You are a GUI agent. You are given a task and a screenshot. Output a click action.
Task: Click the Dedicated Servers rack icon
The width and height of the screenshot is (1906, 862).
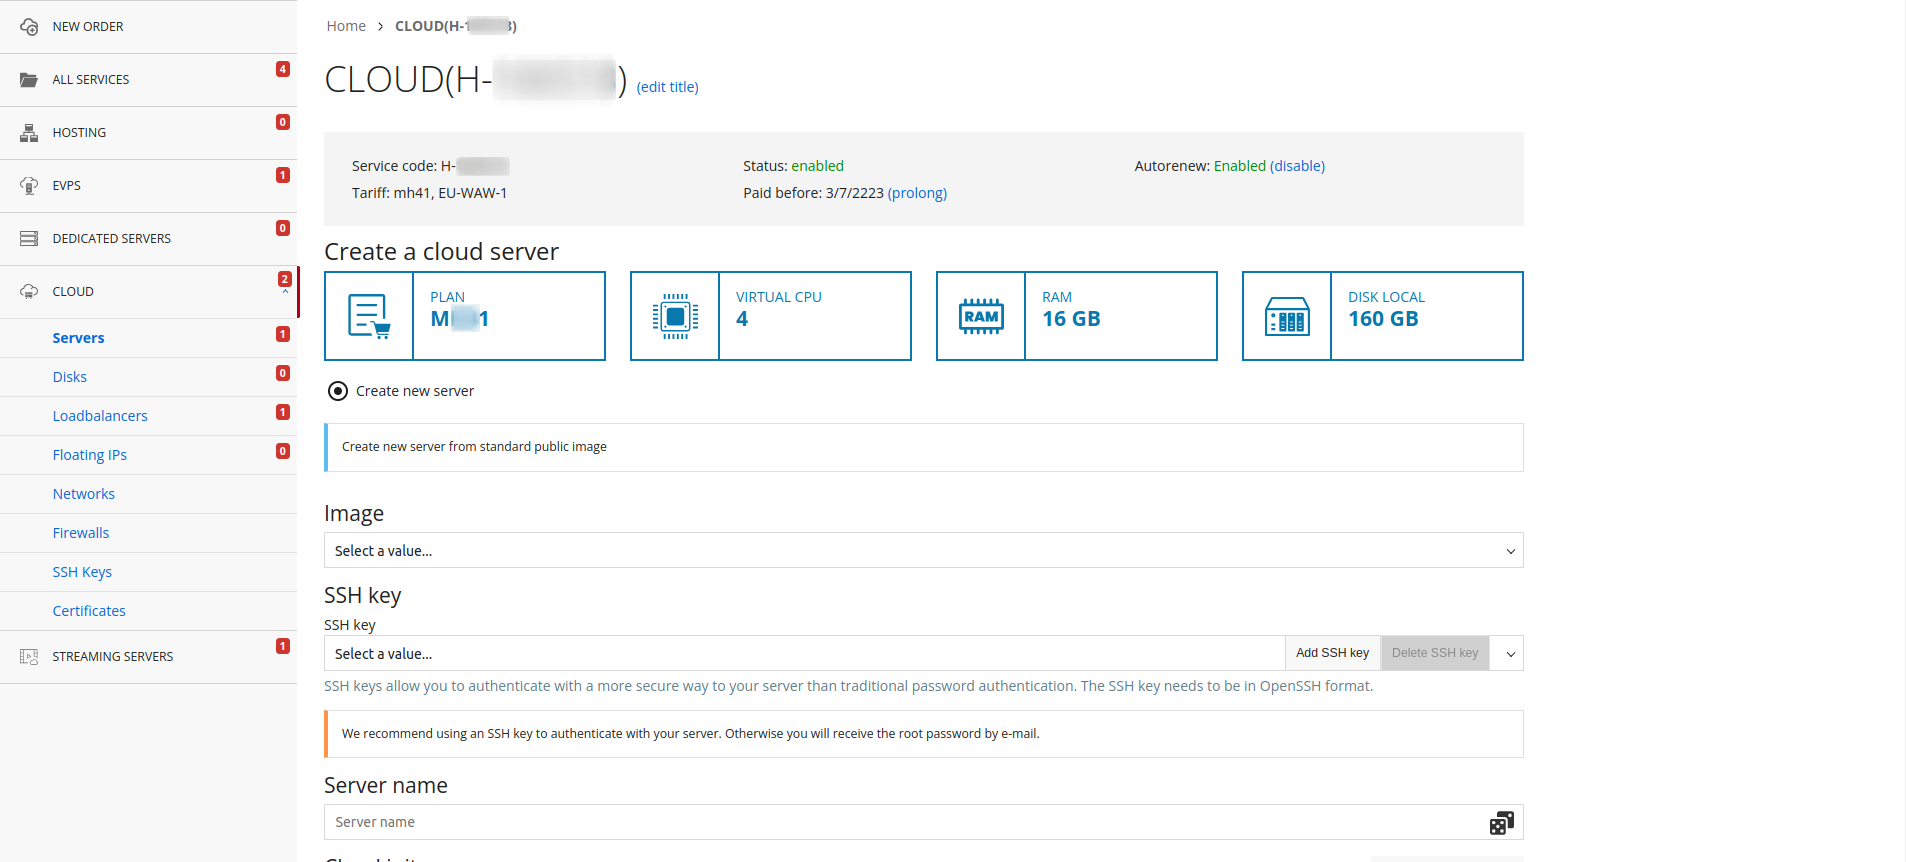[29, 239]
